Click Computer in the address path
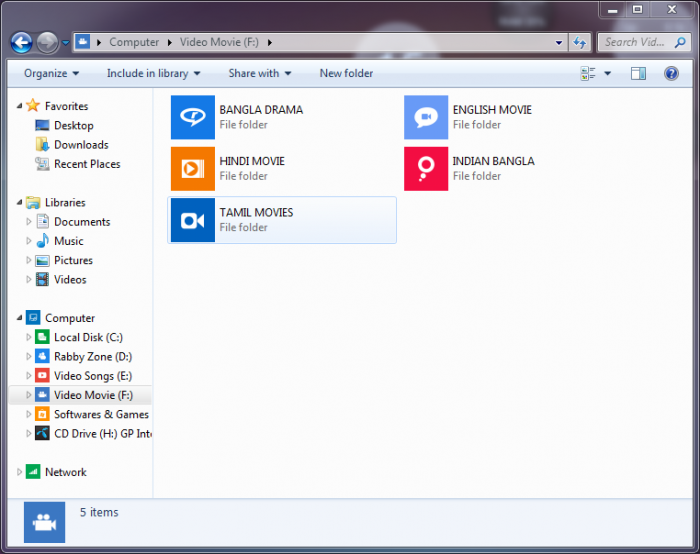 134,42
